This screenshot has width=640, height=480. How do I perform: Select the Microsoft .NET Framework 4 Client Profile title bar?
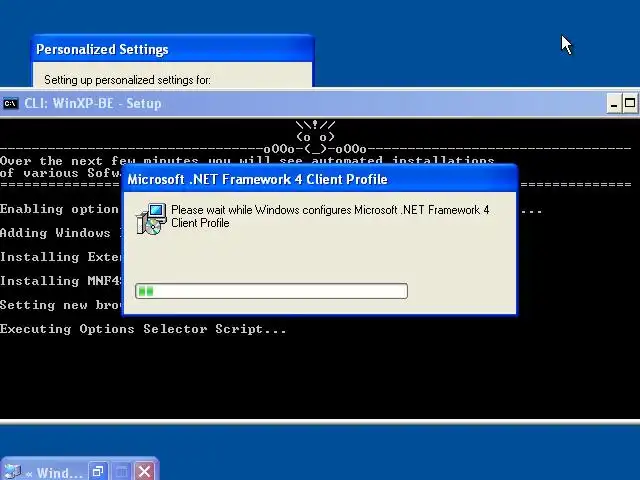[320, 179]
